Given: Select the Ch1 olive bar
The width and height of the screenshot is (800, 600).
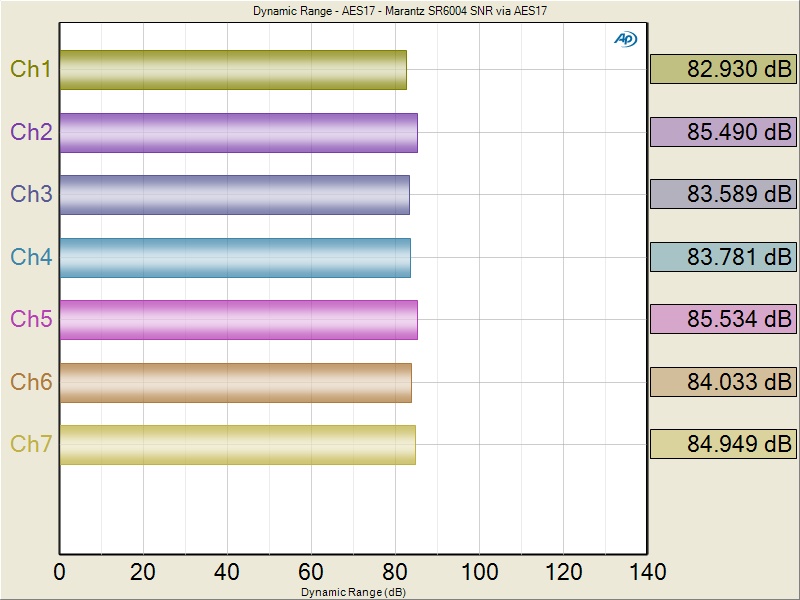Looking at the screenshot, I should 233,70.
